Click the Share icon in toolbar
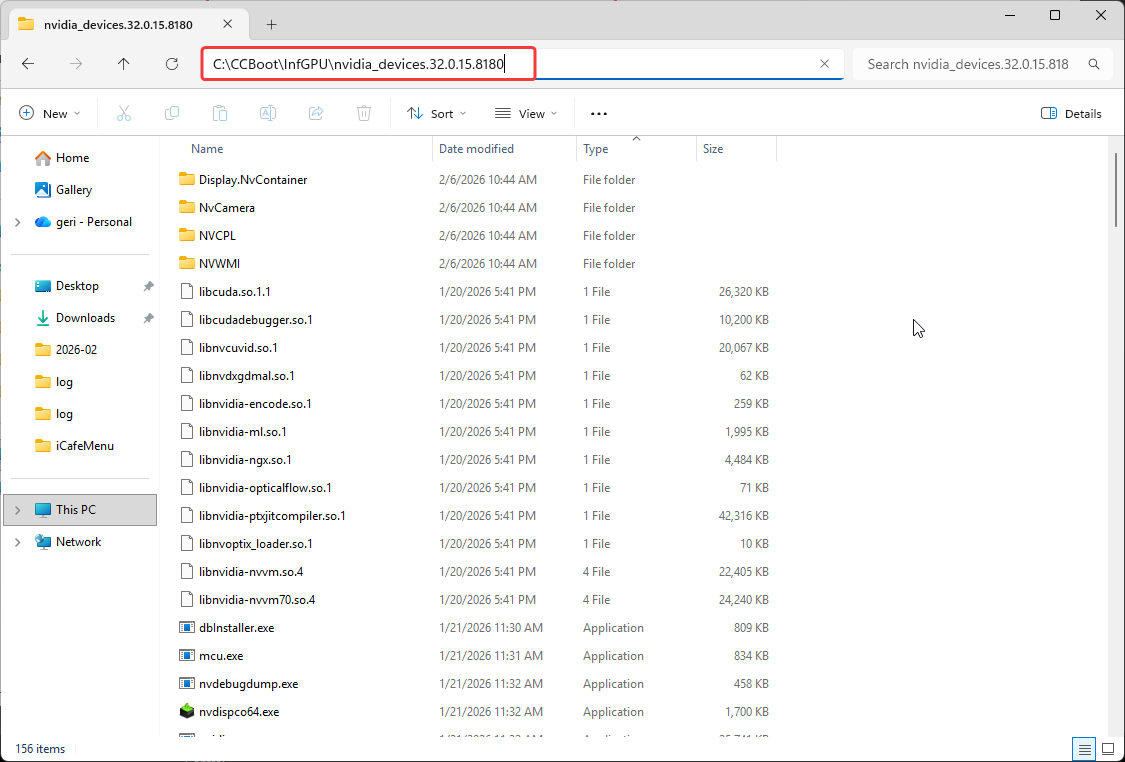 316,114
